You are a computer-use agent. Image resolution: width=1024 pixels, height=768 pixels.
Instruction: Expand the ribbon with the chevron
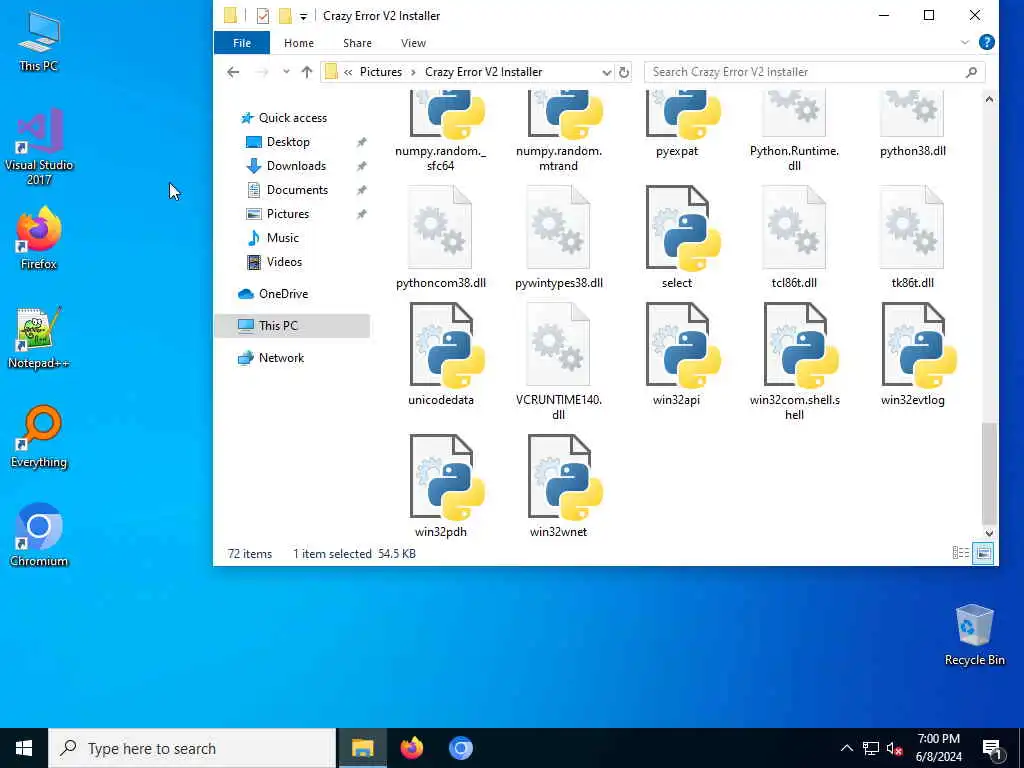965,42
